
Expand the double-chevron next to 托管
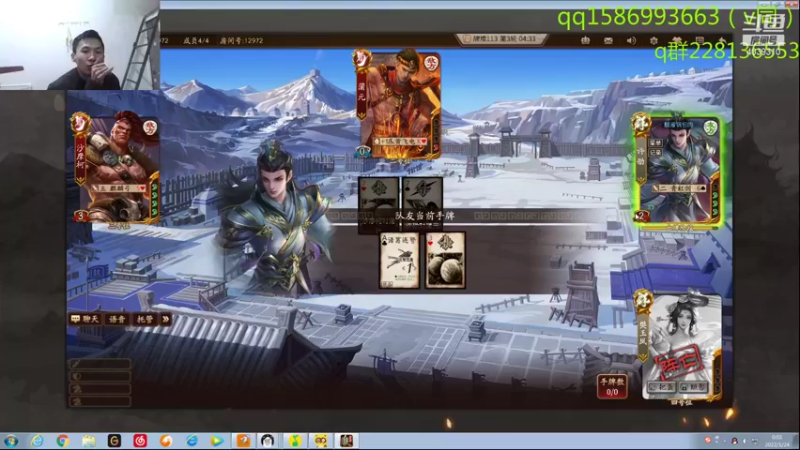[x=166, y=319]
